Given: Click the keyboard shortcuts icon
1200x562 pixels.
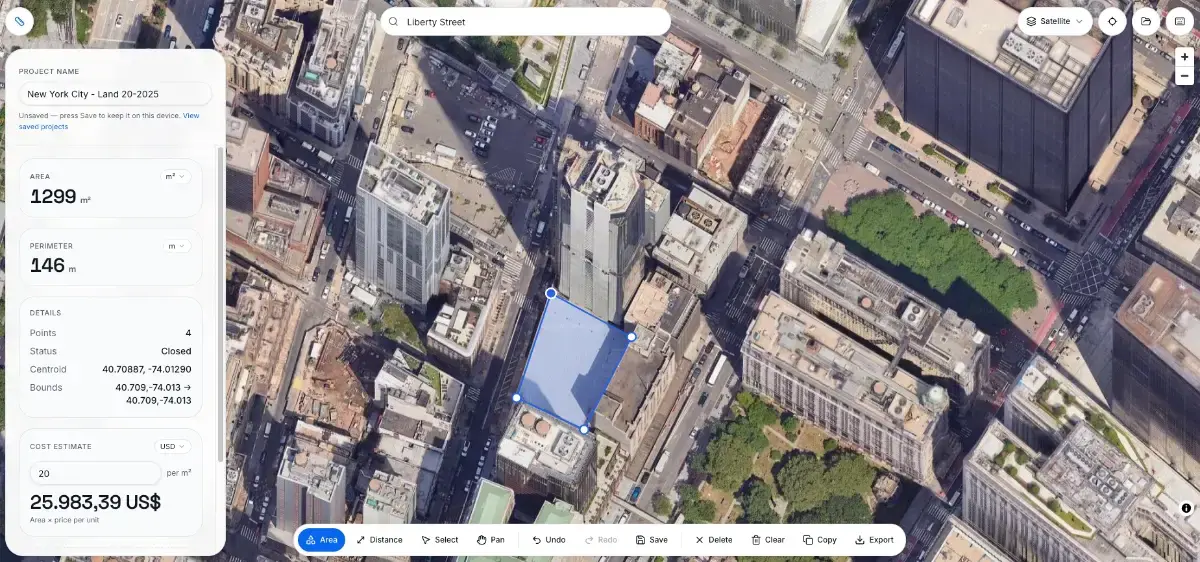Looking at the screenshot, I should click(x=1180, y=21).
